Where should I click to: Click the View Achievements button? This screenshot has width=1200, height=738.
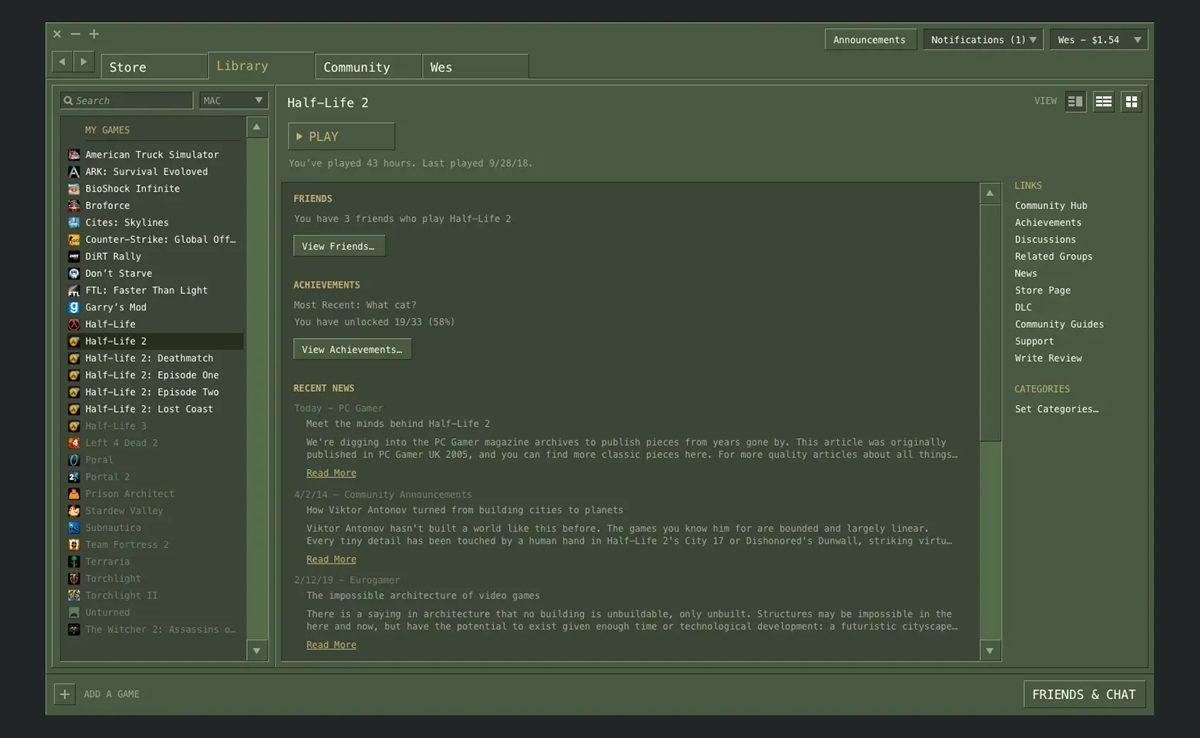point(352,350)
